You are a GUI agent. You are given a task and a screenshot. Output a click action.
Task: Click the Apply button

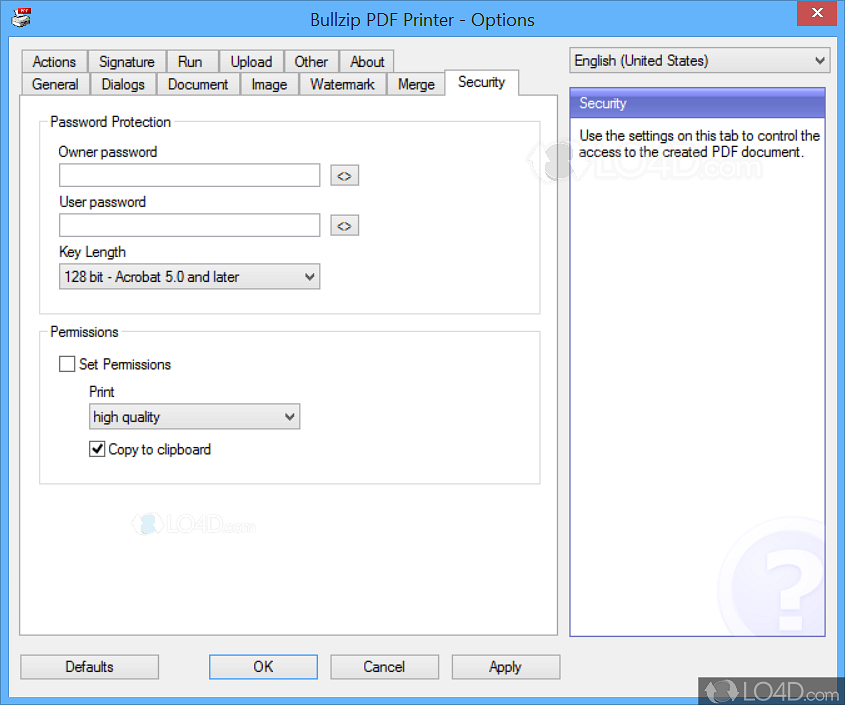(x=505, y=667)
